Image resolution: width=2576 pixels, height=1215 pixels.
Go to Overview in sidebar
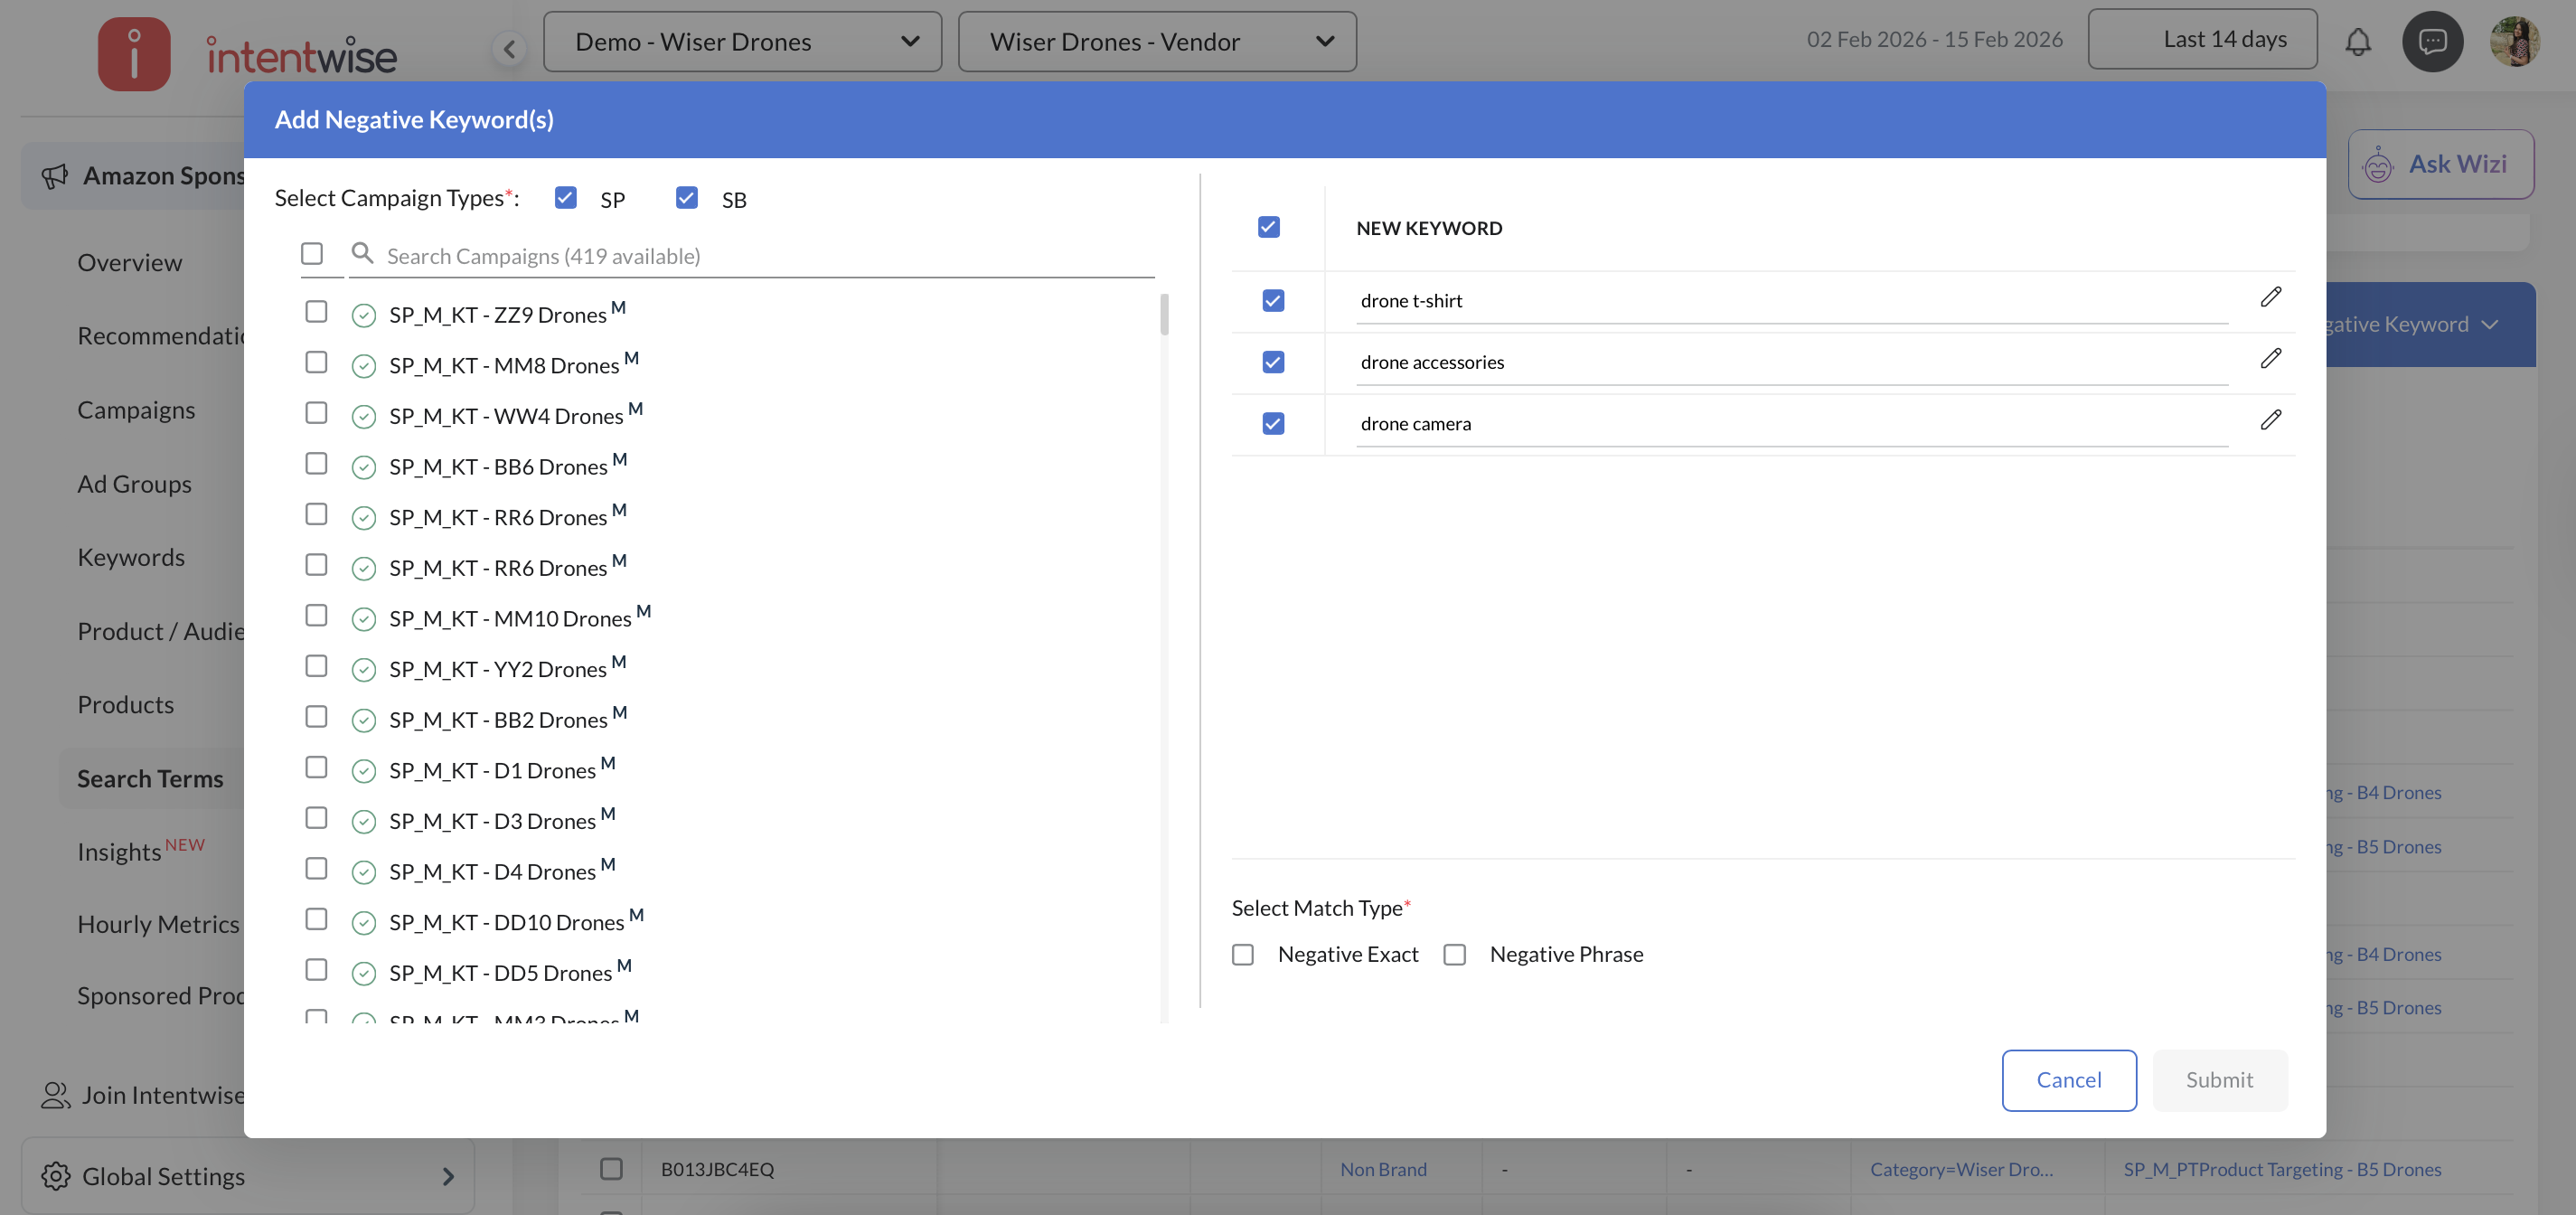coord(130,262)
